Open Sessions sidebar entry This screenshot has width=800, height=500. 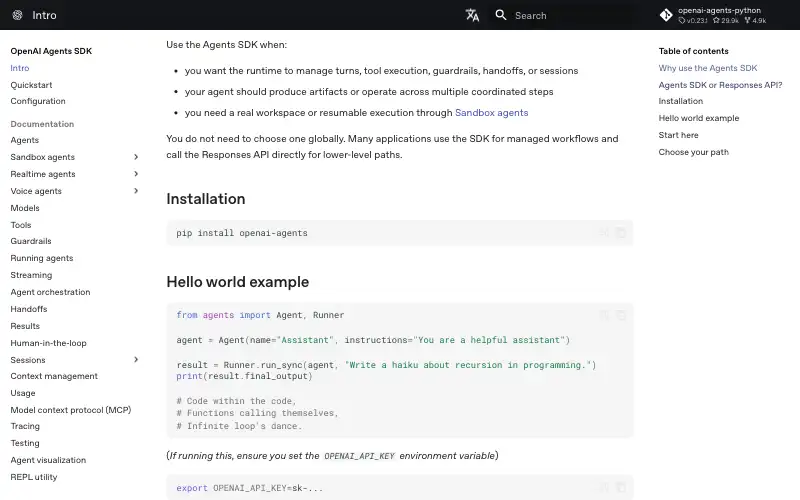click(x=28, y=360)
